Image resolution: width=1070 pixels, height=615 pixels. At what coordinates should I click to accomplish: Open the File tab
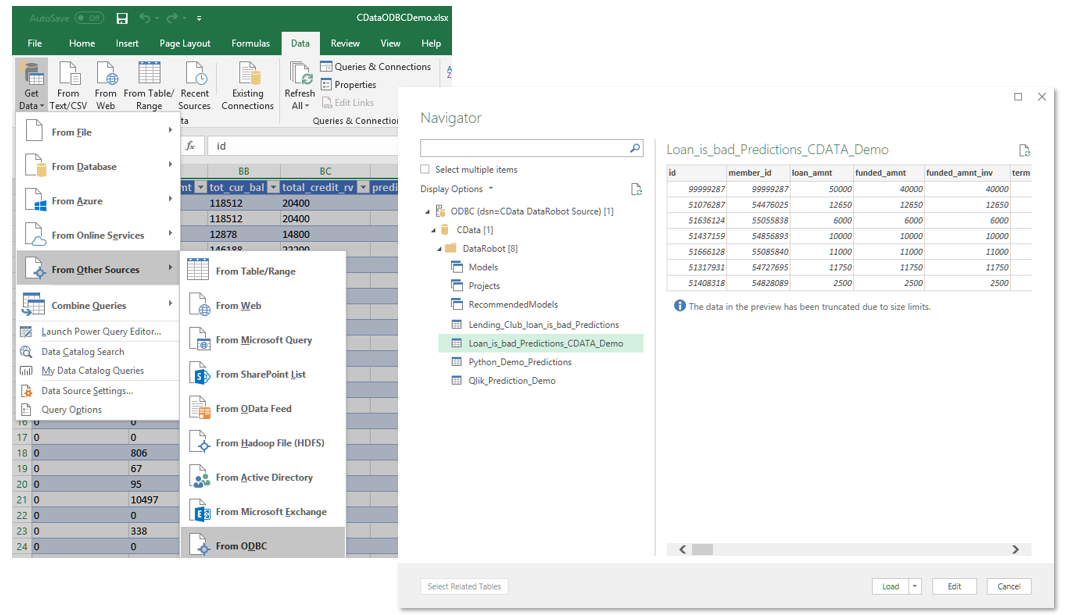(x=35, y=43)
